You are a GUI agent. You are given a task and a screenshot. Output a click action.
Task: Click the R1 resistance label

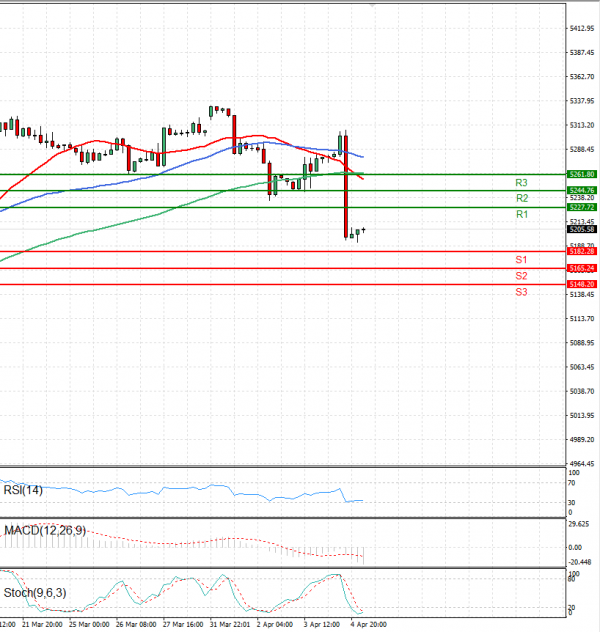point(522,214)
